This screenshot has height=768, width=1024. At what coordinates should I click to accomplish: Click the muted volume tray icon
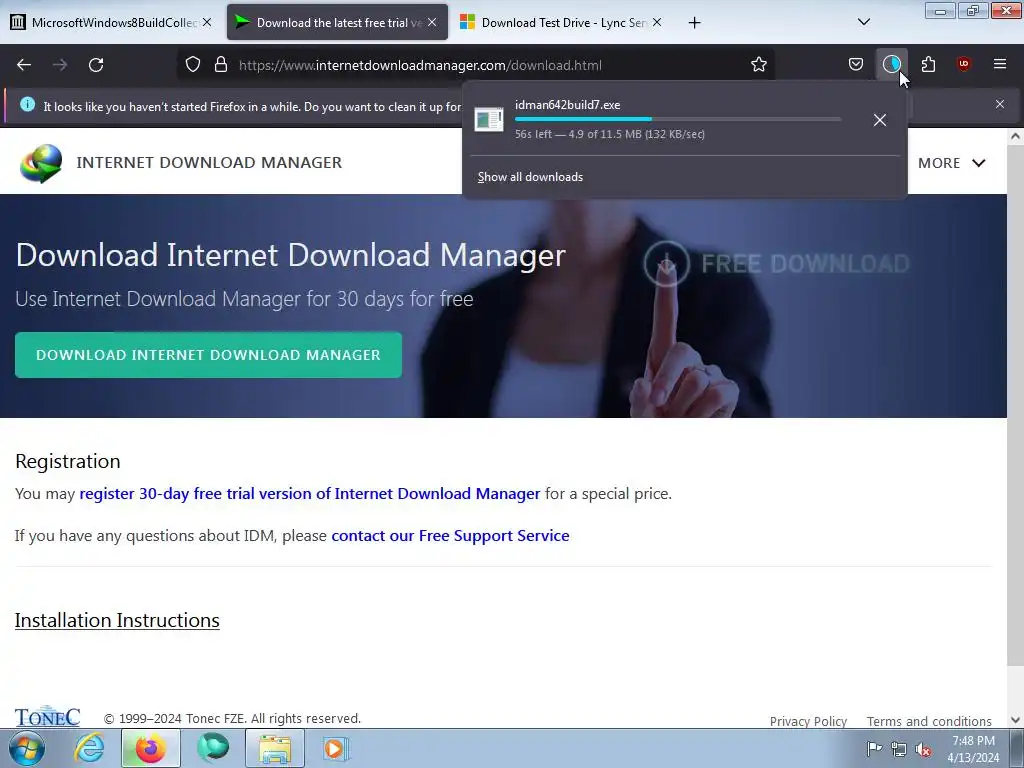point(923,749)
